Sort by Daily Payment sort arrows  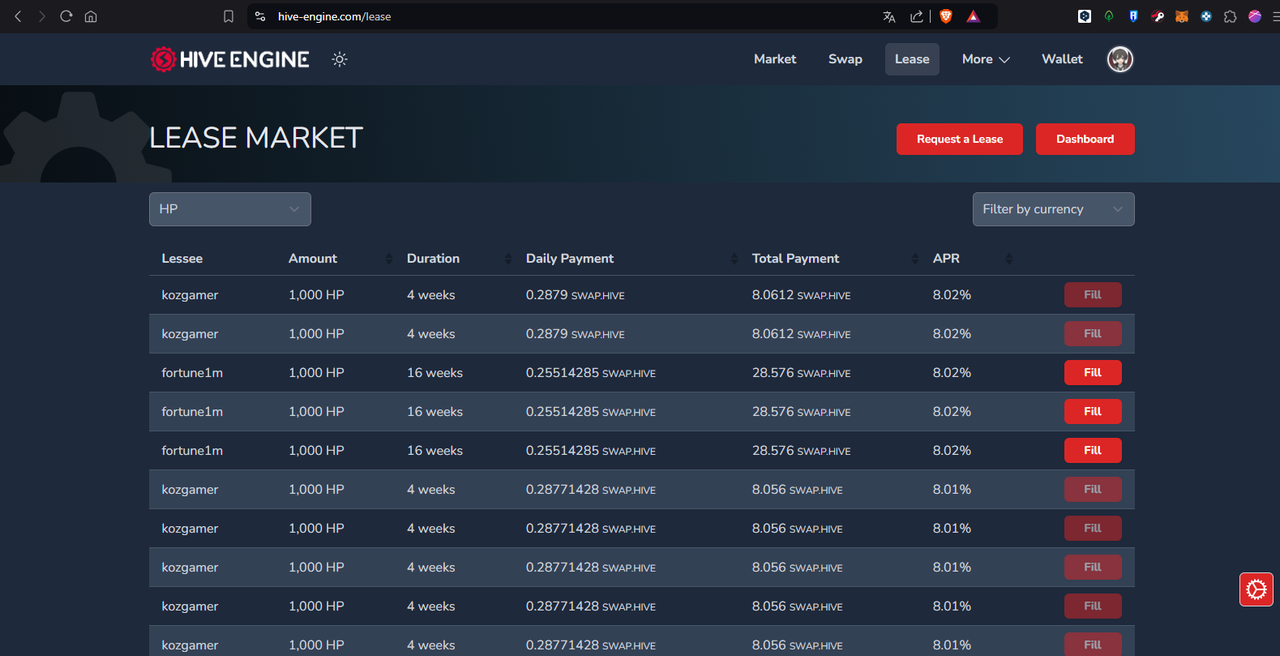(x=735, y=259)
